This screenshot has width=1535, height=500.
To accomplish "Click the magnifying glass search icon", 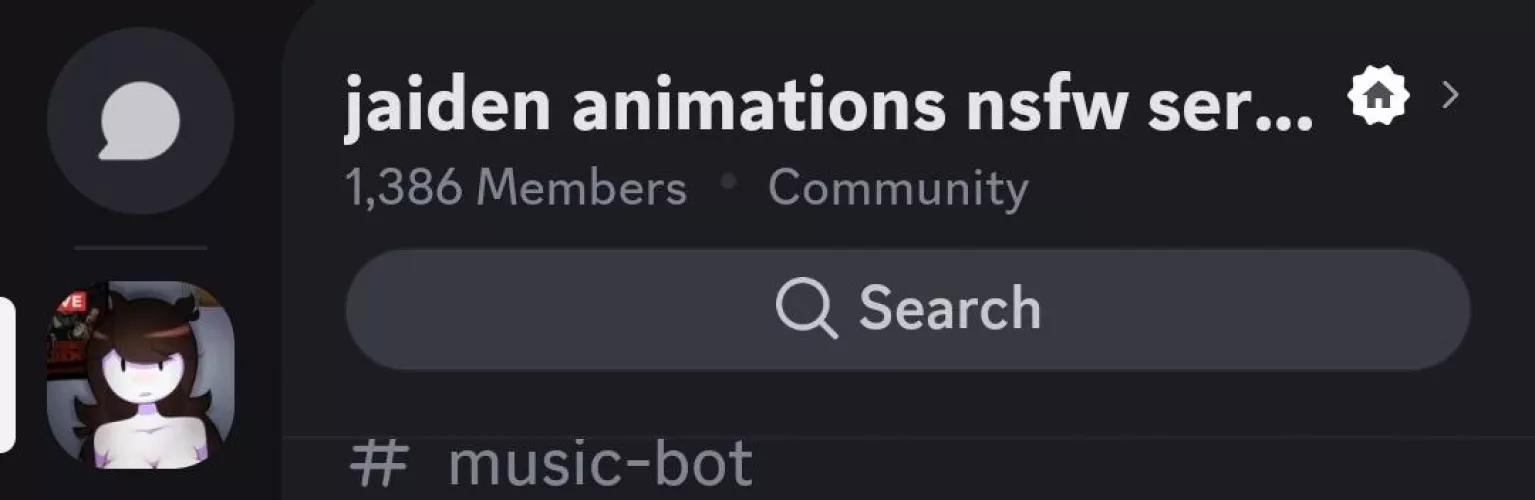I will pos(806,309).
